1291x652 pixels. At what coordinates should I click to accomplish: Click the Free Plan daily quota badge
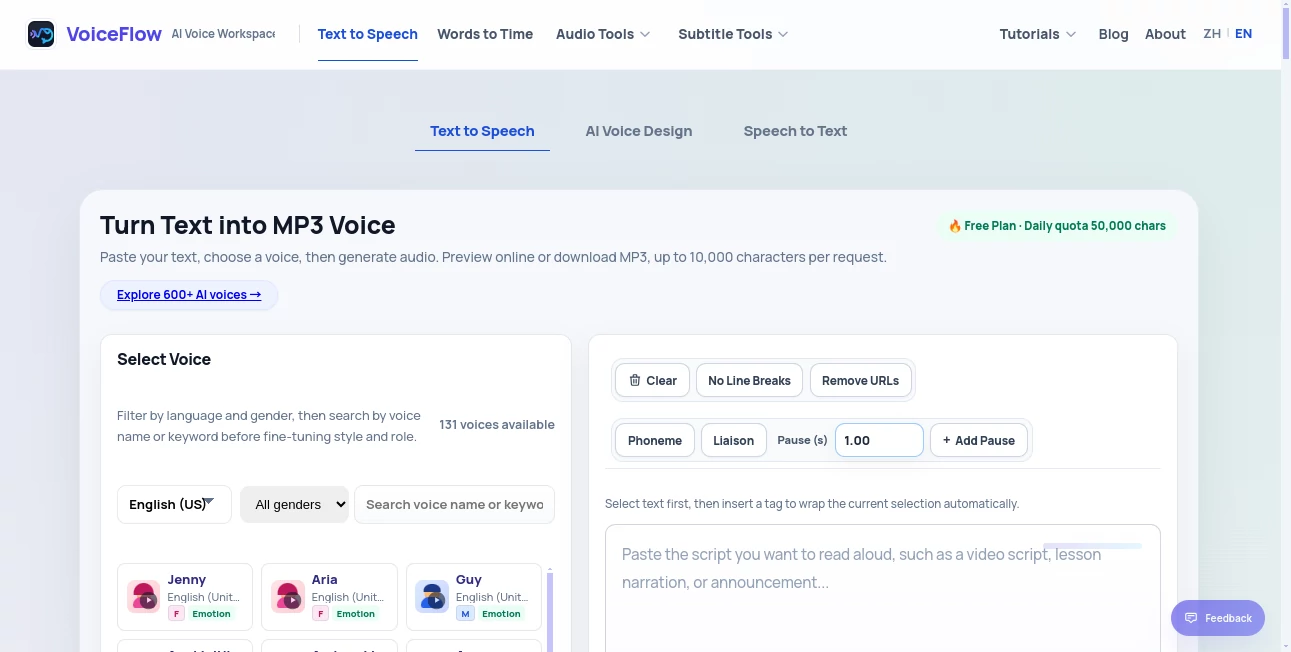(x=1057, y=226)
